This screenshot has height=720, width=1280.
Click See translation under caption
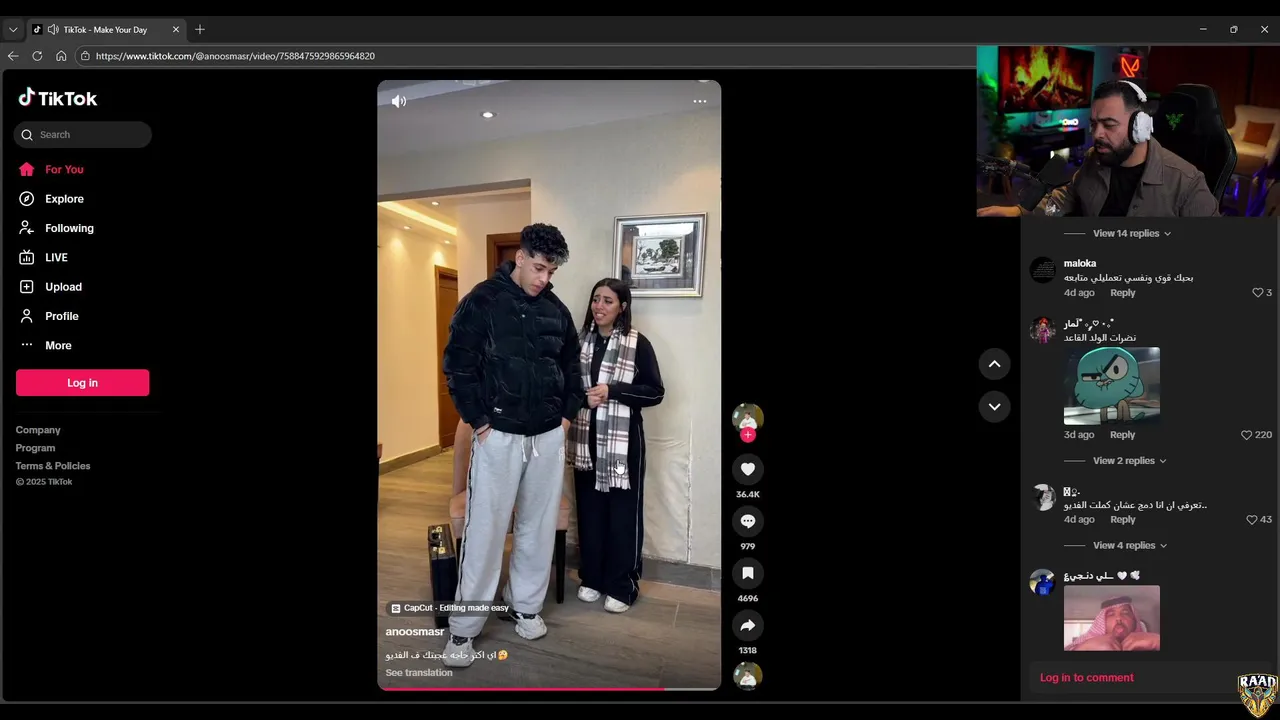point(419,673)
